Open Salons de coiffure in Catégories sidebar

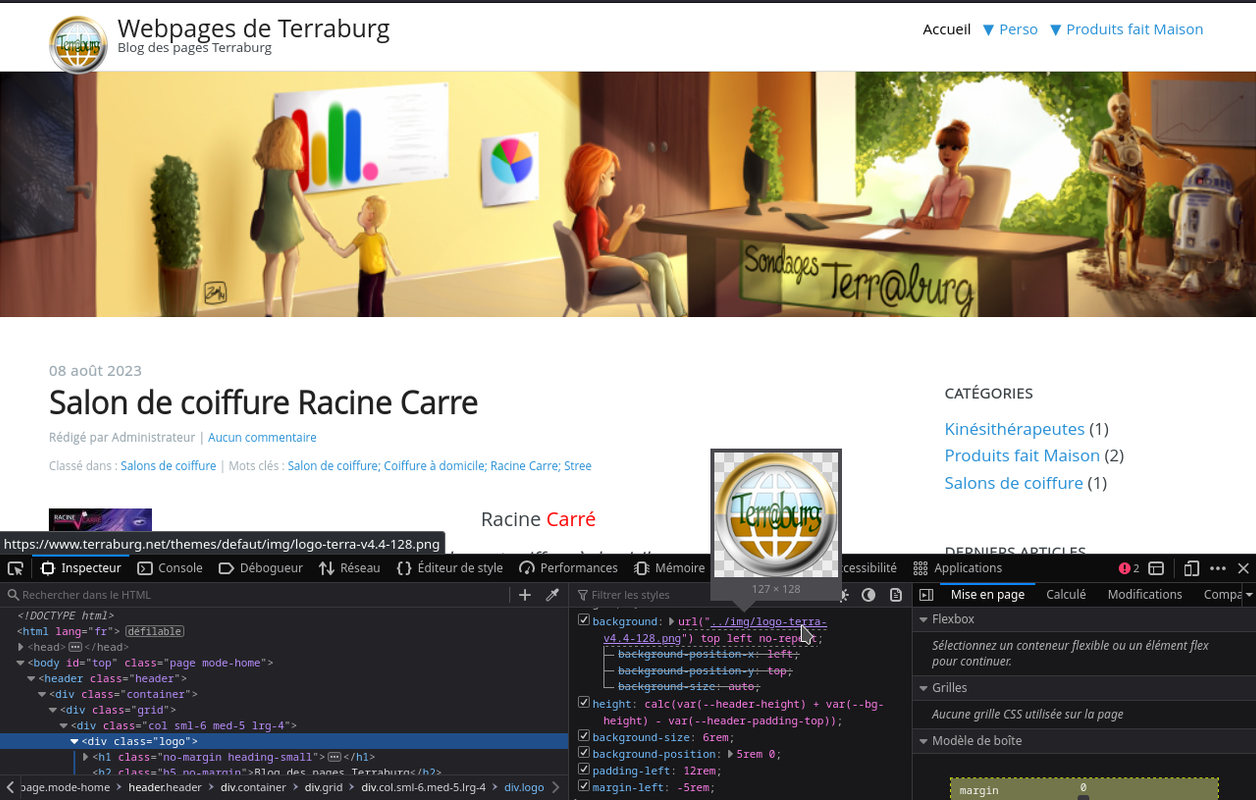tap(1013, 482)
